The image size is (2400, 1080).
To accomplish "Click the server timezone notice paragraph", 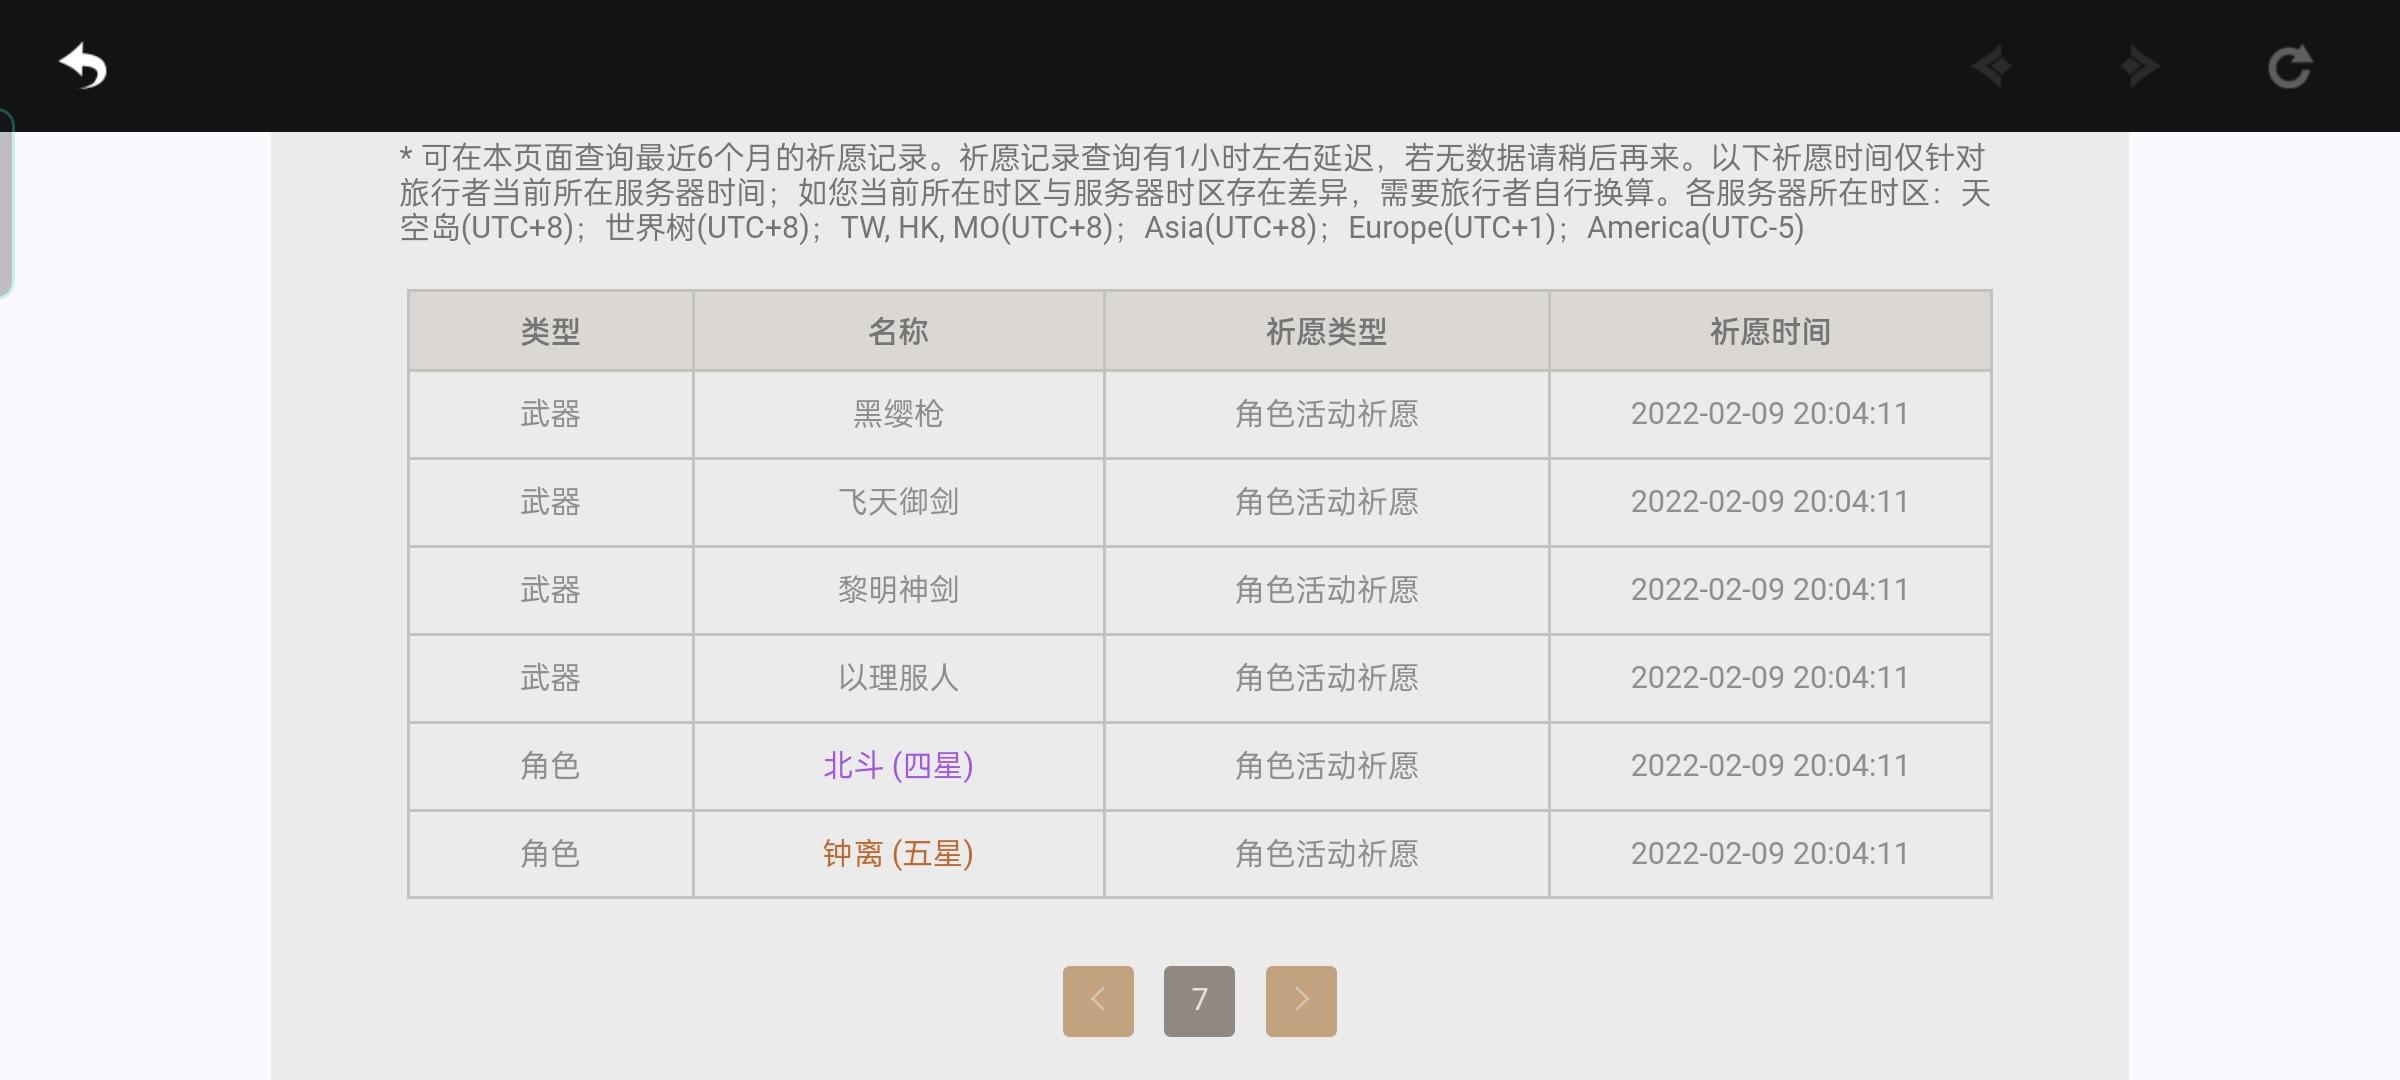I will (1195, 193).
